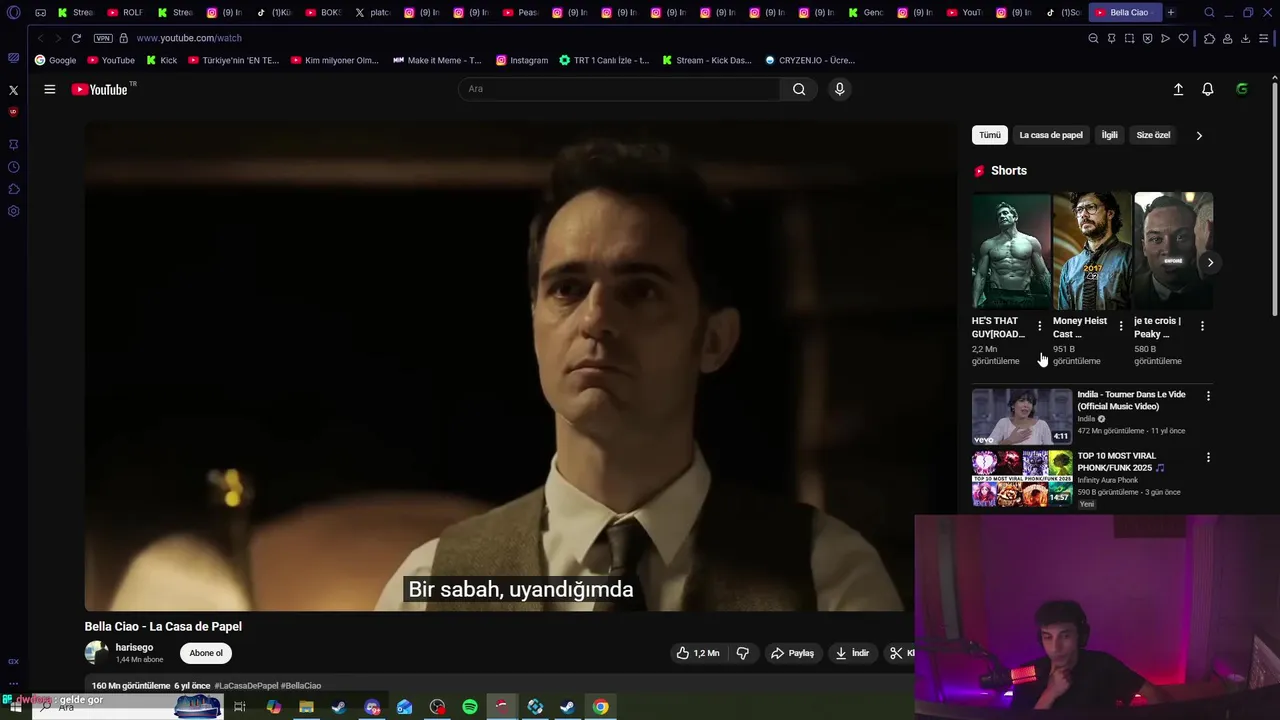Open options for HE'S THAT GUY short
Image resolution: width=1280 pixels, height=720 pixels.
point(1040,326)
